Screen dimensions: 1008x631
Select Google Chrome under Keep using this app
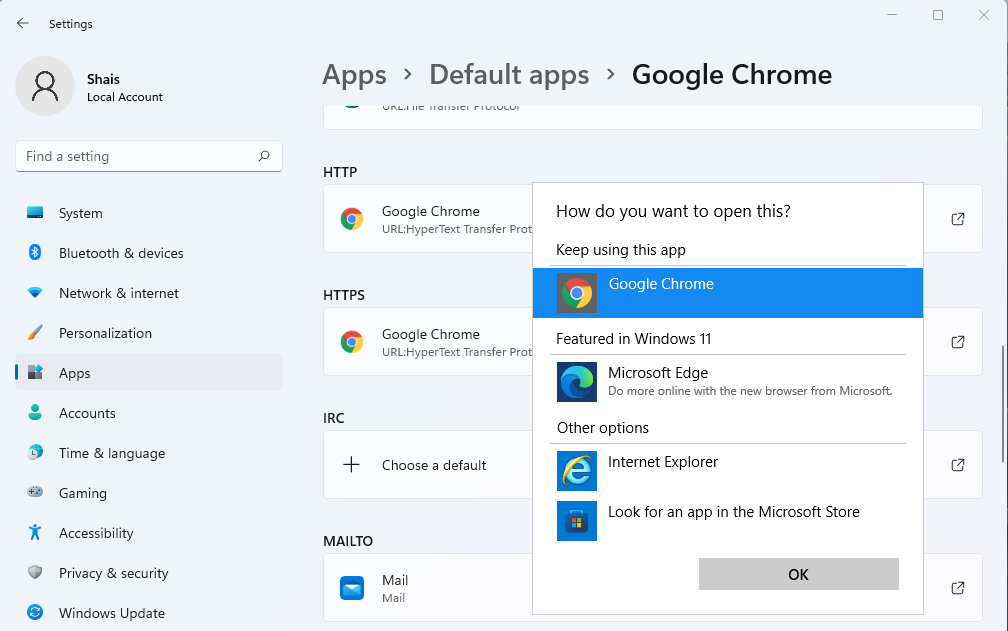660,292
